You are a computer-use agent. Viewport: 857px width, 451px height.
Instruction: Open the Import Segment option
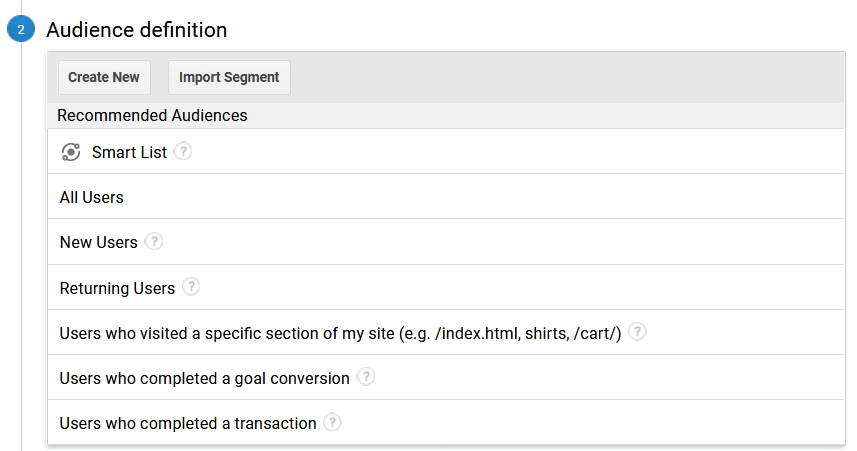[229, 77]
